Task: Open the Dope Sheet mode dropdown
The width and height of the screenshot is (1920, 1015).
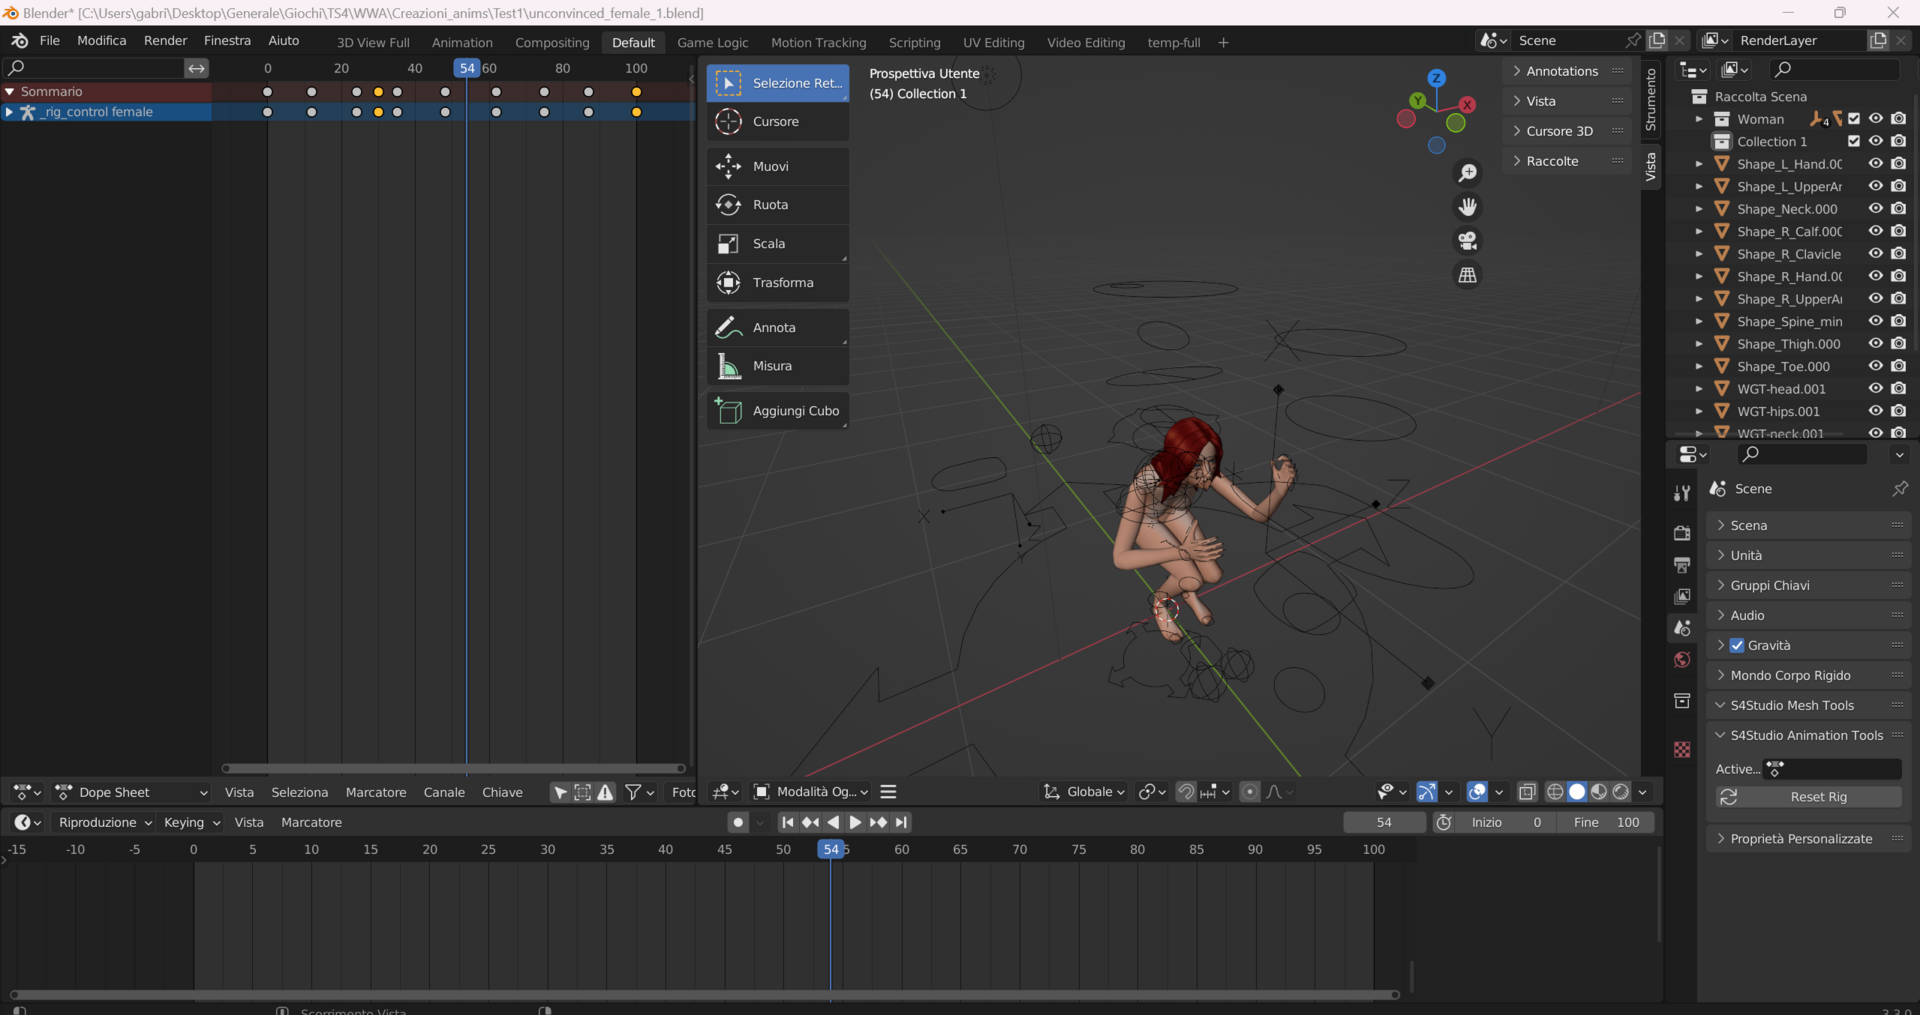Action: click(x=132, y=792)
